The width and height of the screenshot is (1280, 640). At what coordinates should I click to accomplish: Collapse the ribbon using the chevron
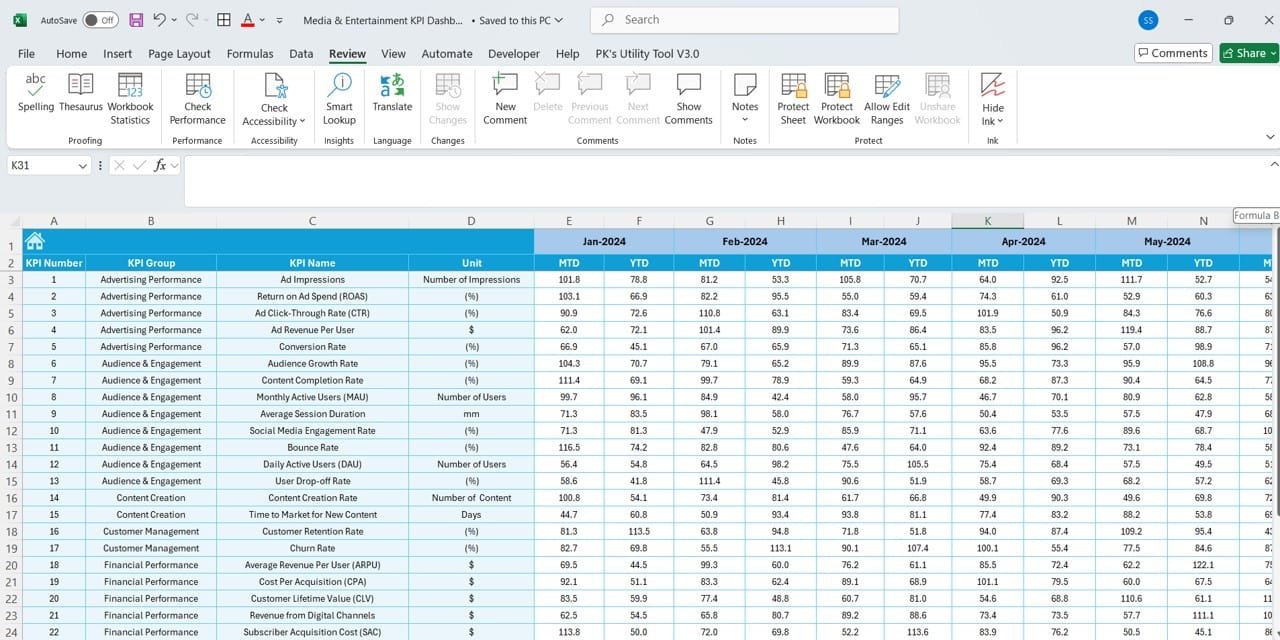pyautogui.click(x=1271, y=137)
